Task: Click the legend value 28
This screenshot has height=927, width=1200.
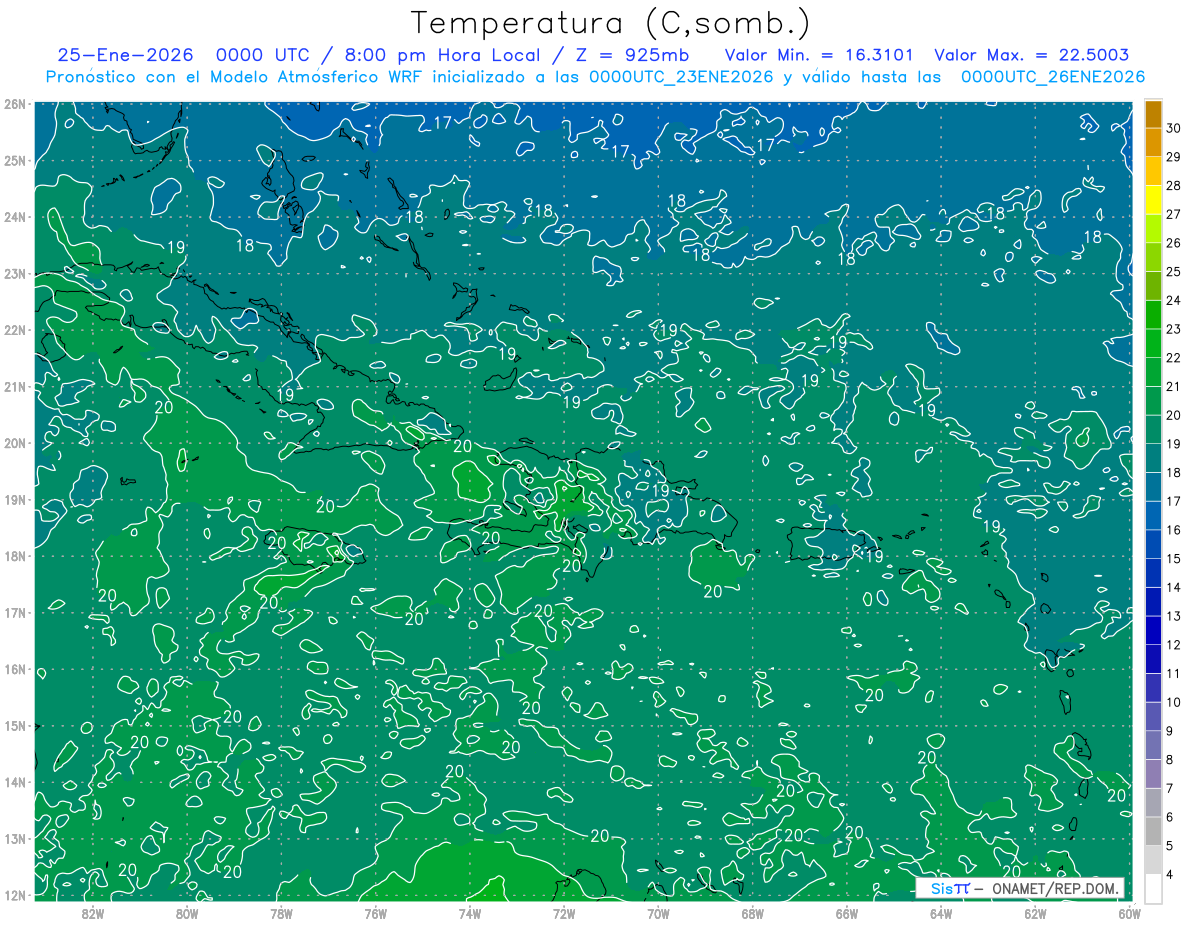Action: pos(1174,186)
